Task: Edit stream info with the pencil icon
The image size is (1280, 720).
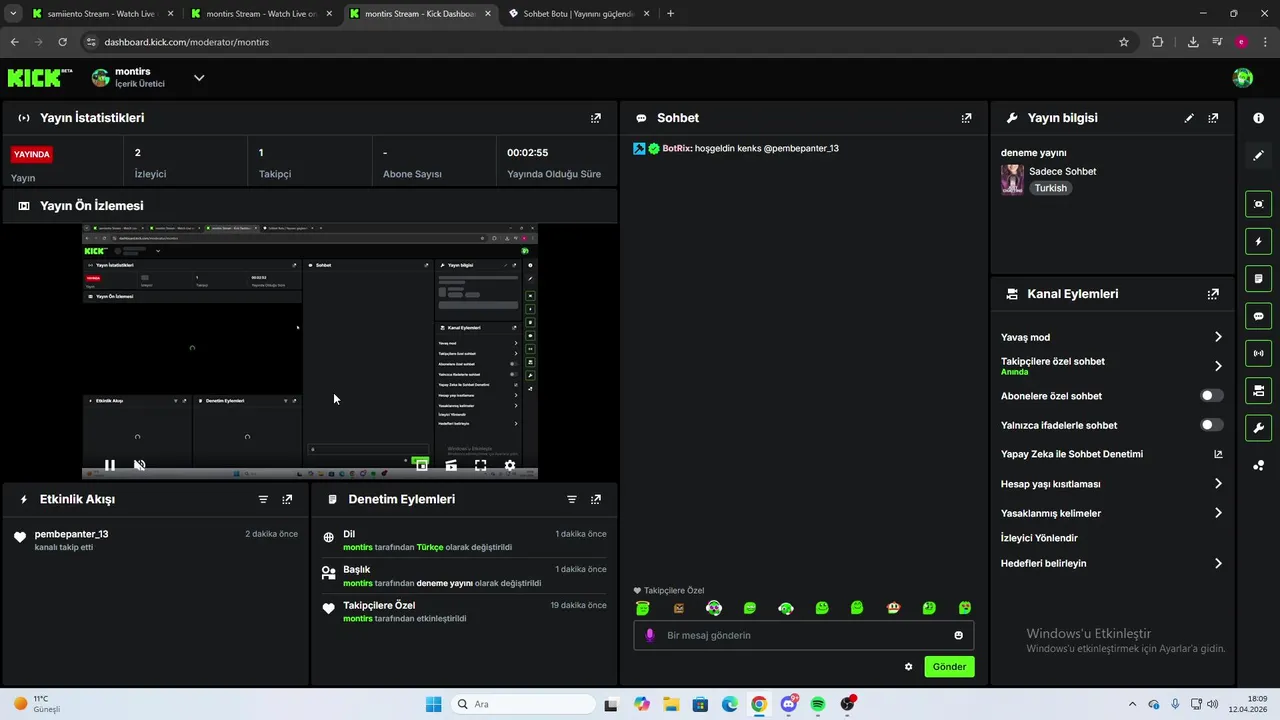Action: pyautogui.click(x=1189, y=118)
